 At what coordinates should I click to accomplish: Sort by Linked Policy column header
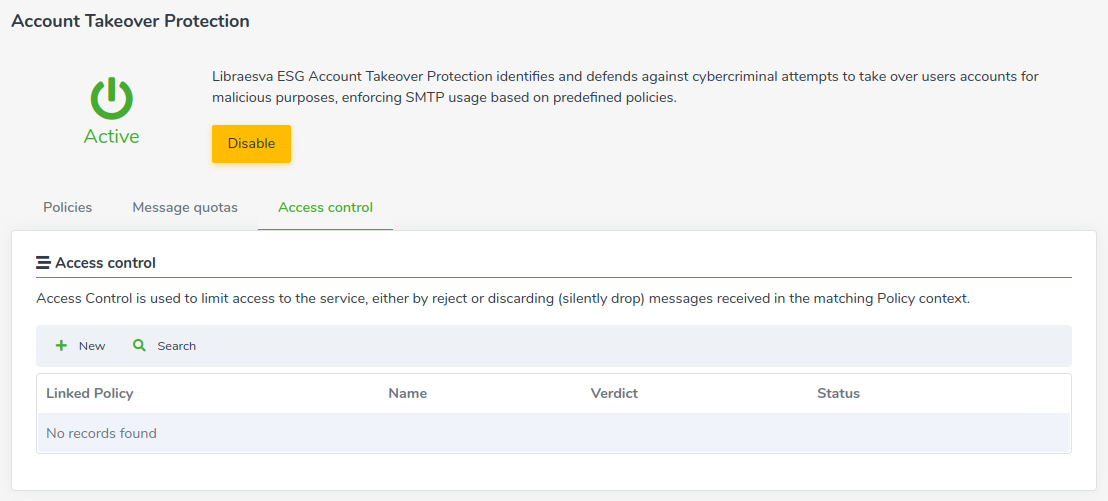90,394
